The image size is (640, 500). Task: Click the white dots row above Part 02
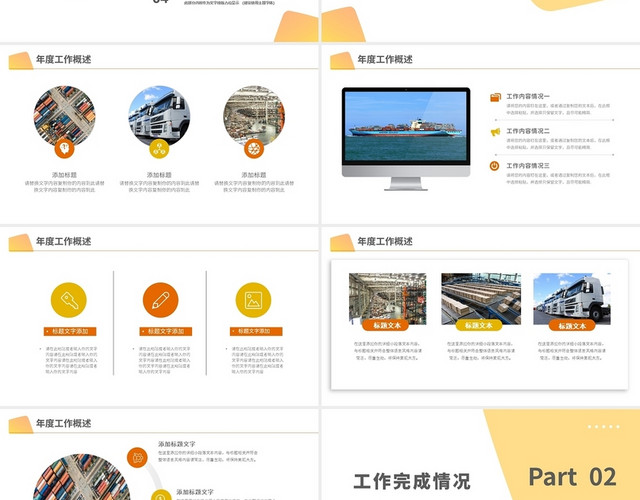[604, 427]
